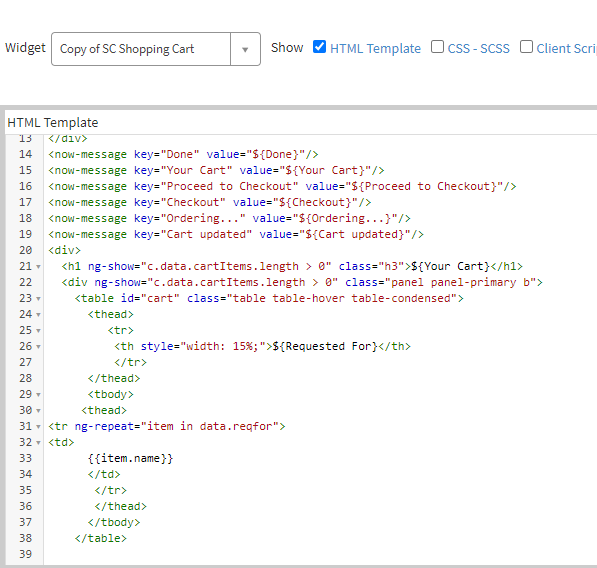Click the h1 ng-show code on line 21
This screenshot has width=597, height=568.
(x=292, y=266)
